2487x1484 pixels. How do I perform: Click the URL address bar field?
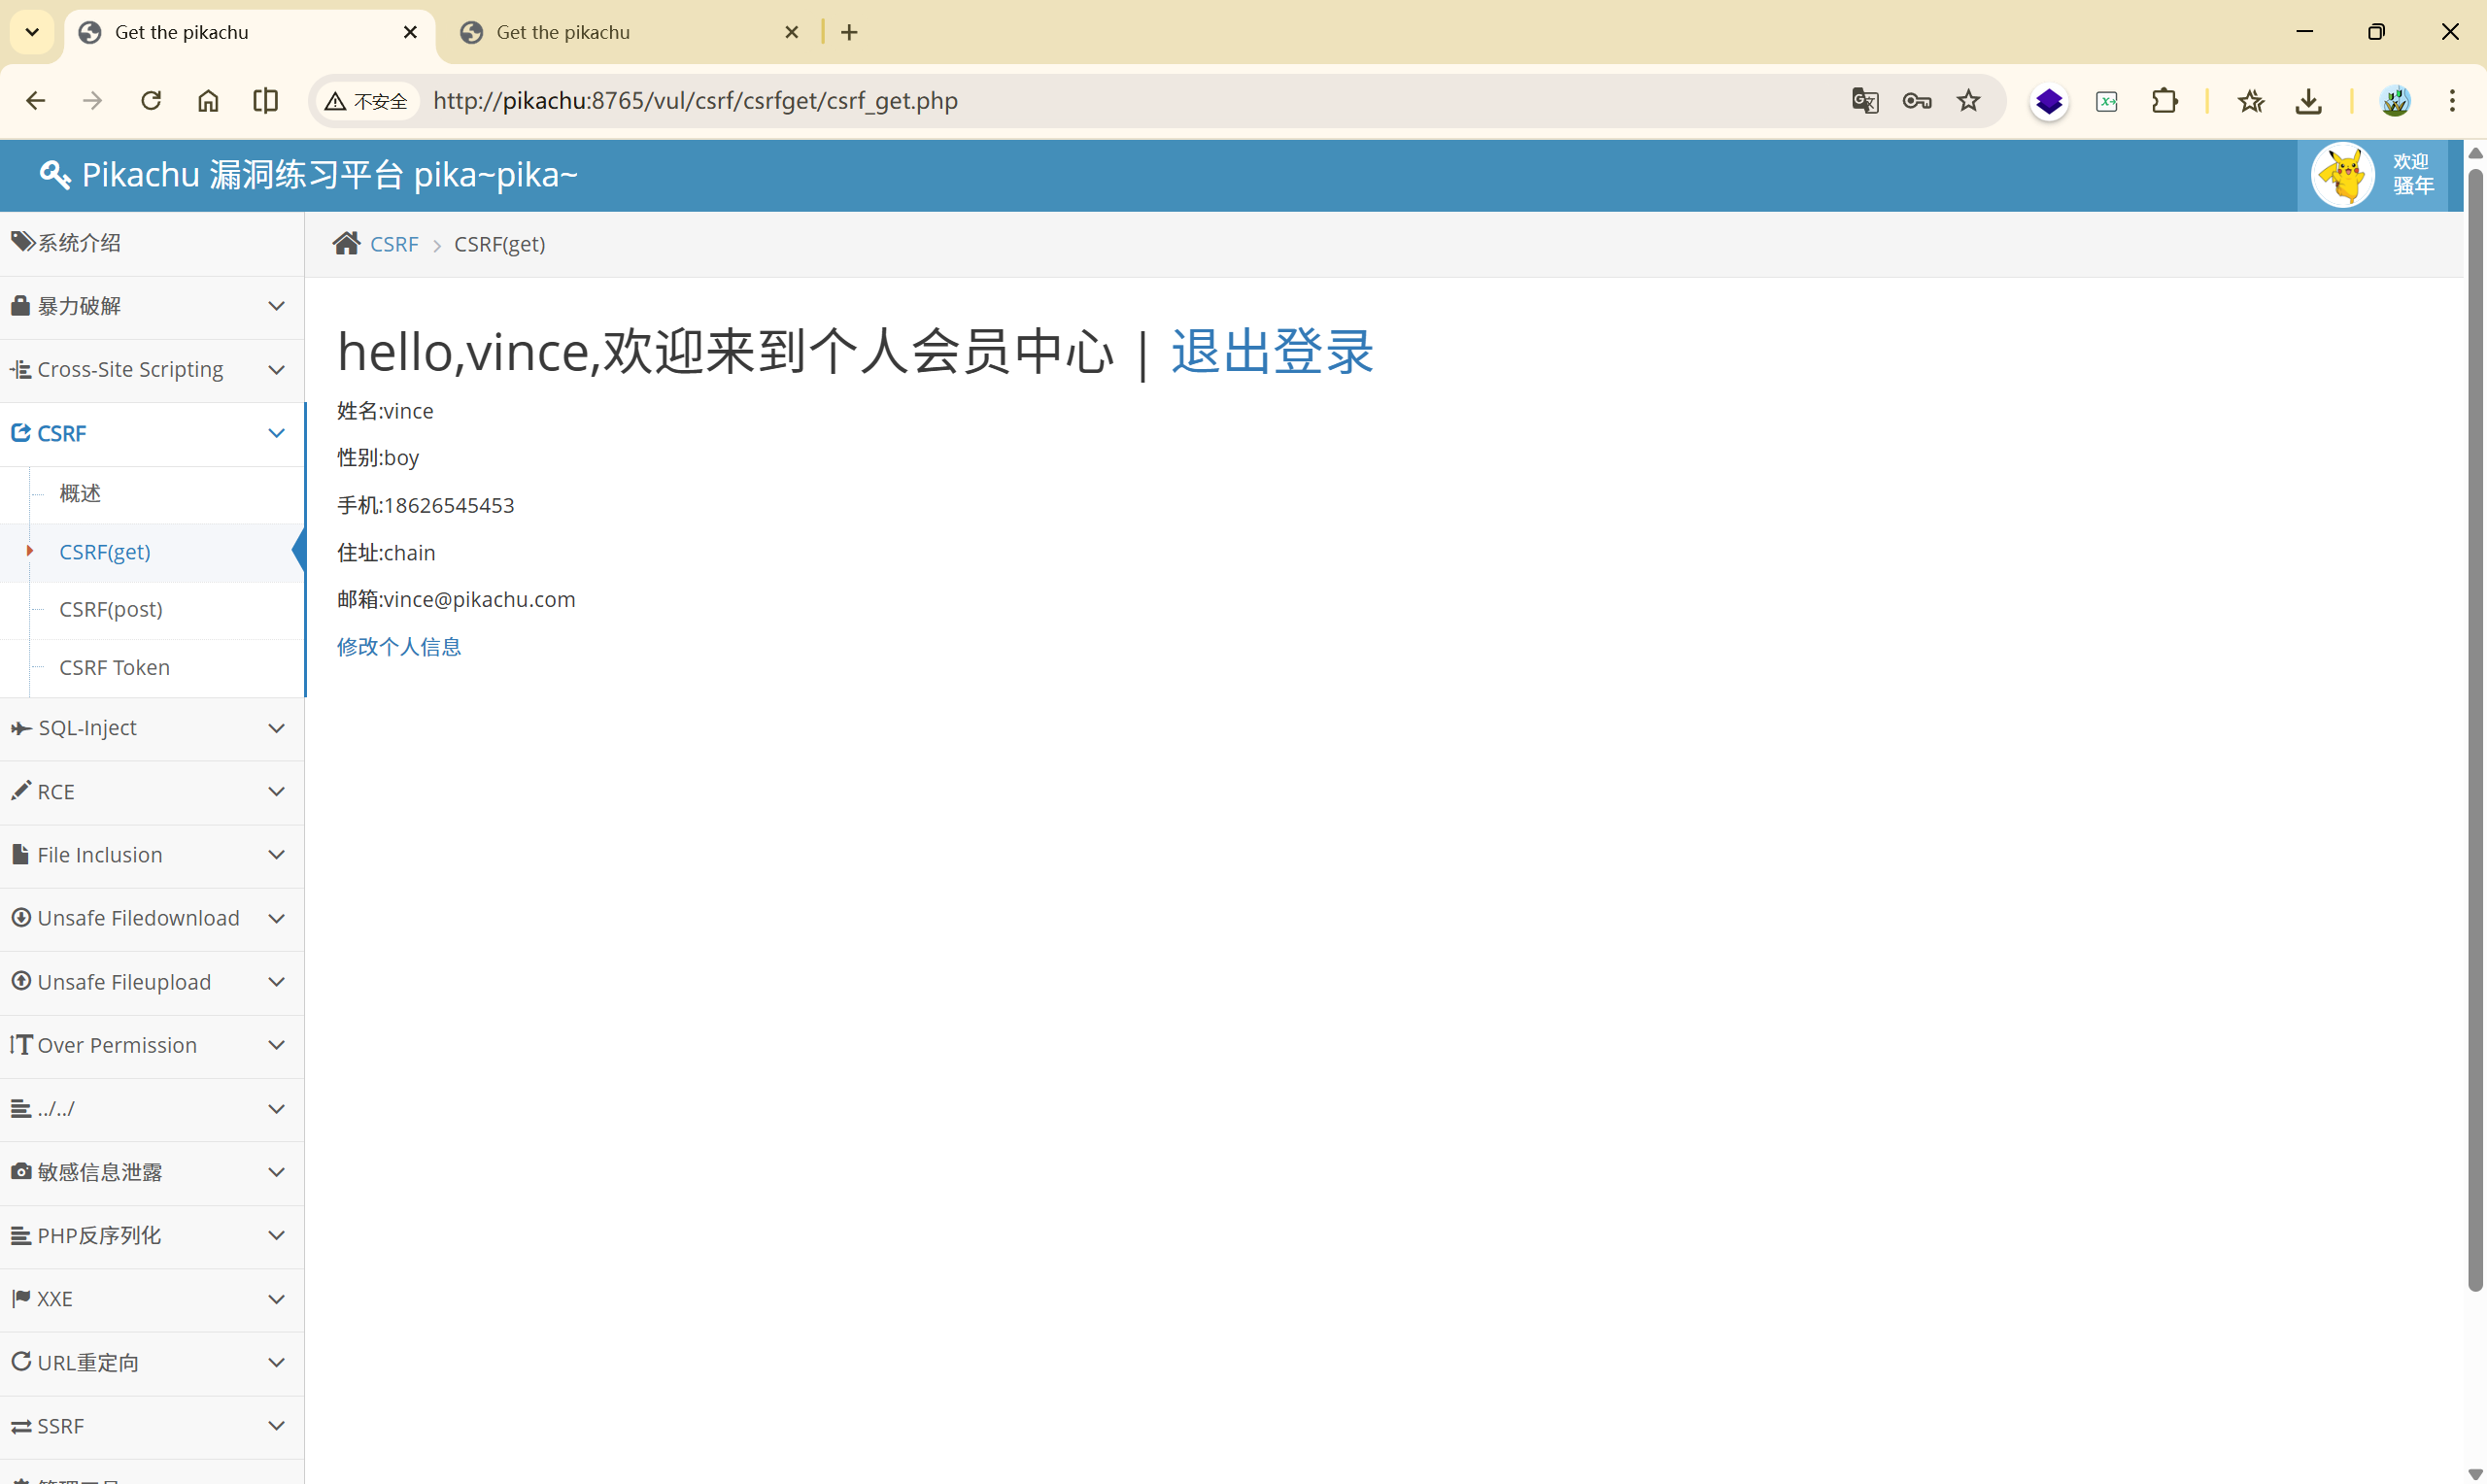[1100, 101]
